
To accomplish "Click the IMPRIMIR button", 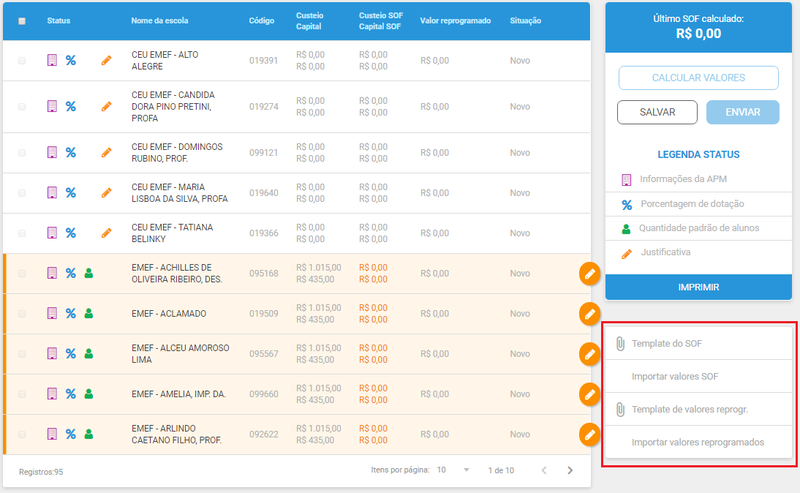I will pos(698,287).
